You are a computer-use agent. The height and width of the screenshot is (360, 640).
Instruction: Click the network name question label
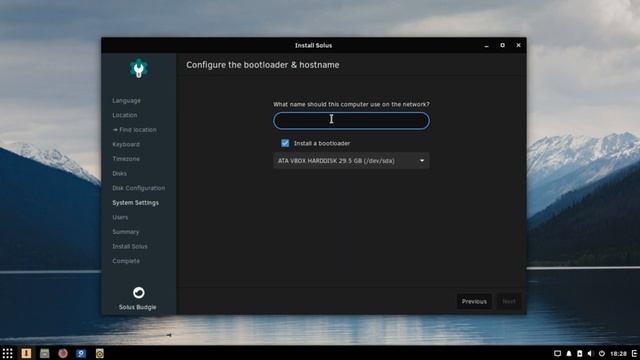pyautogui.click(x=351, y=104)
